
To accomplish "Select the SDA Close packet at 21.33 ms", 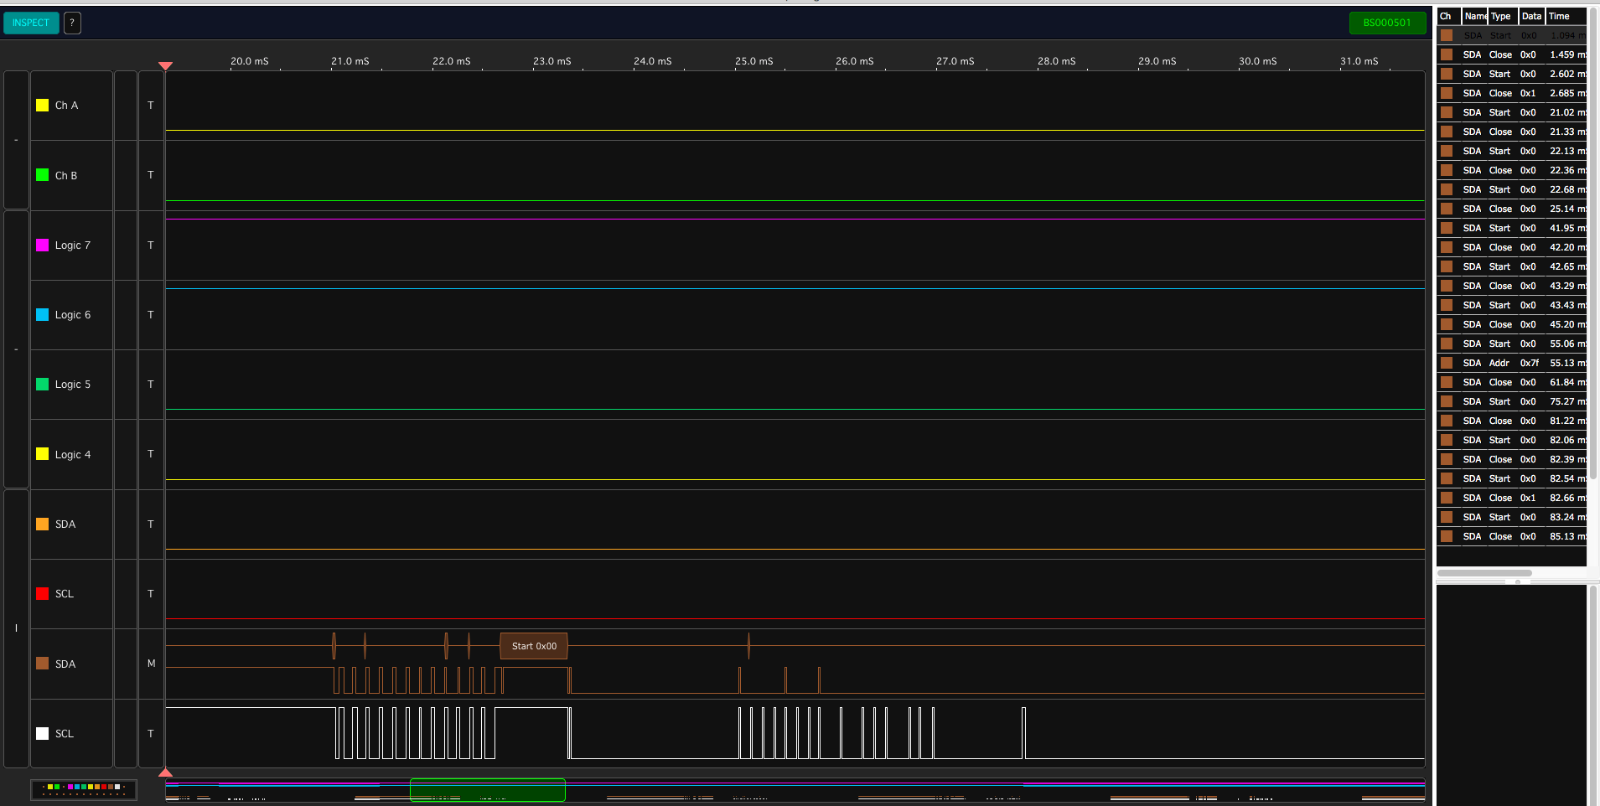I will coord(1512,132).
